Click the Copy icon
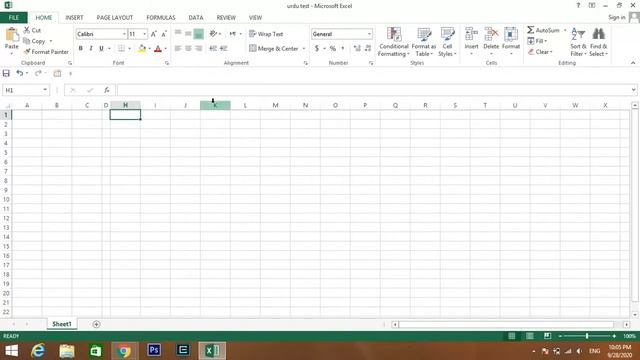 pos(27,41)
